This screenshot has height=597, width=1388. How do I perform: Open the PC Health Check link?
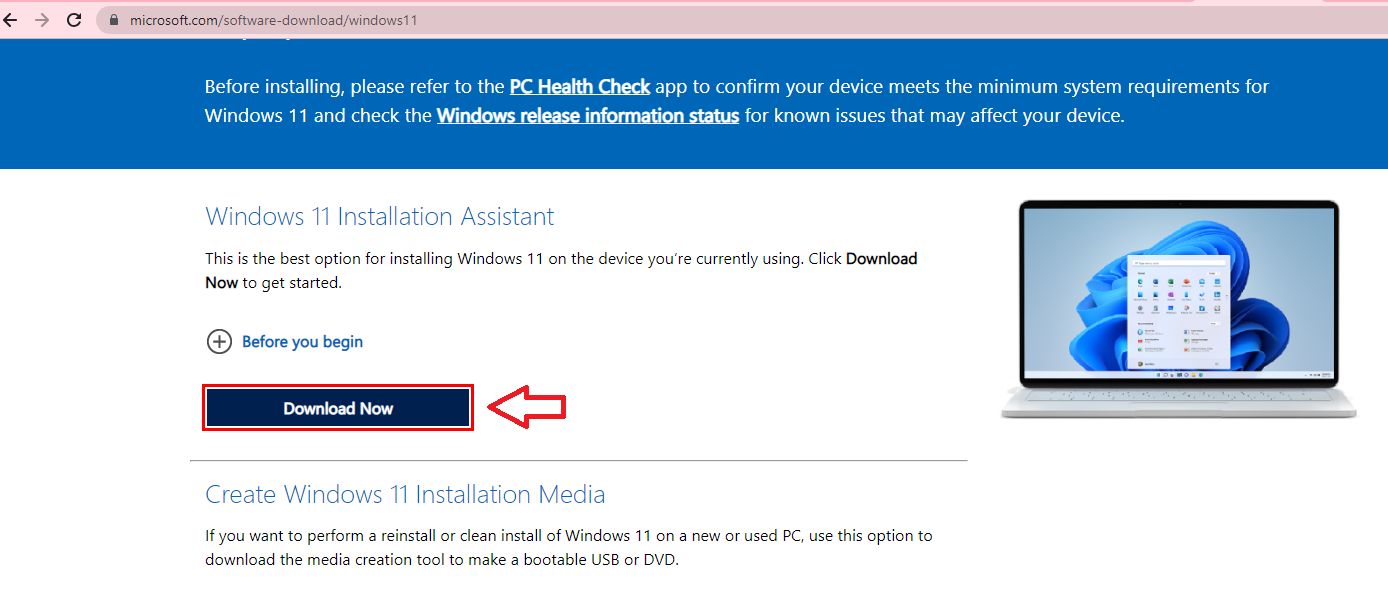coord(579,87)
